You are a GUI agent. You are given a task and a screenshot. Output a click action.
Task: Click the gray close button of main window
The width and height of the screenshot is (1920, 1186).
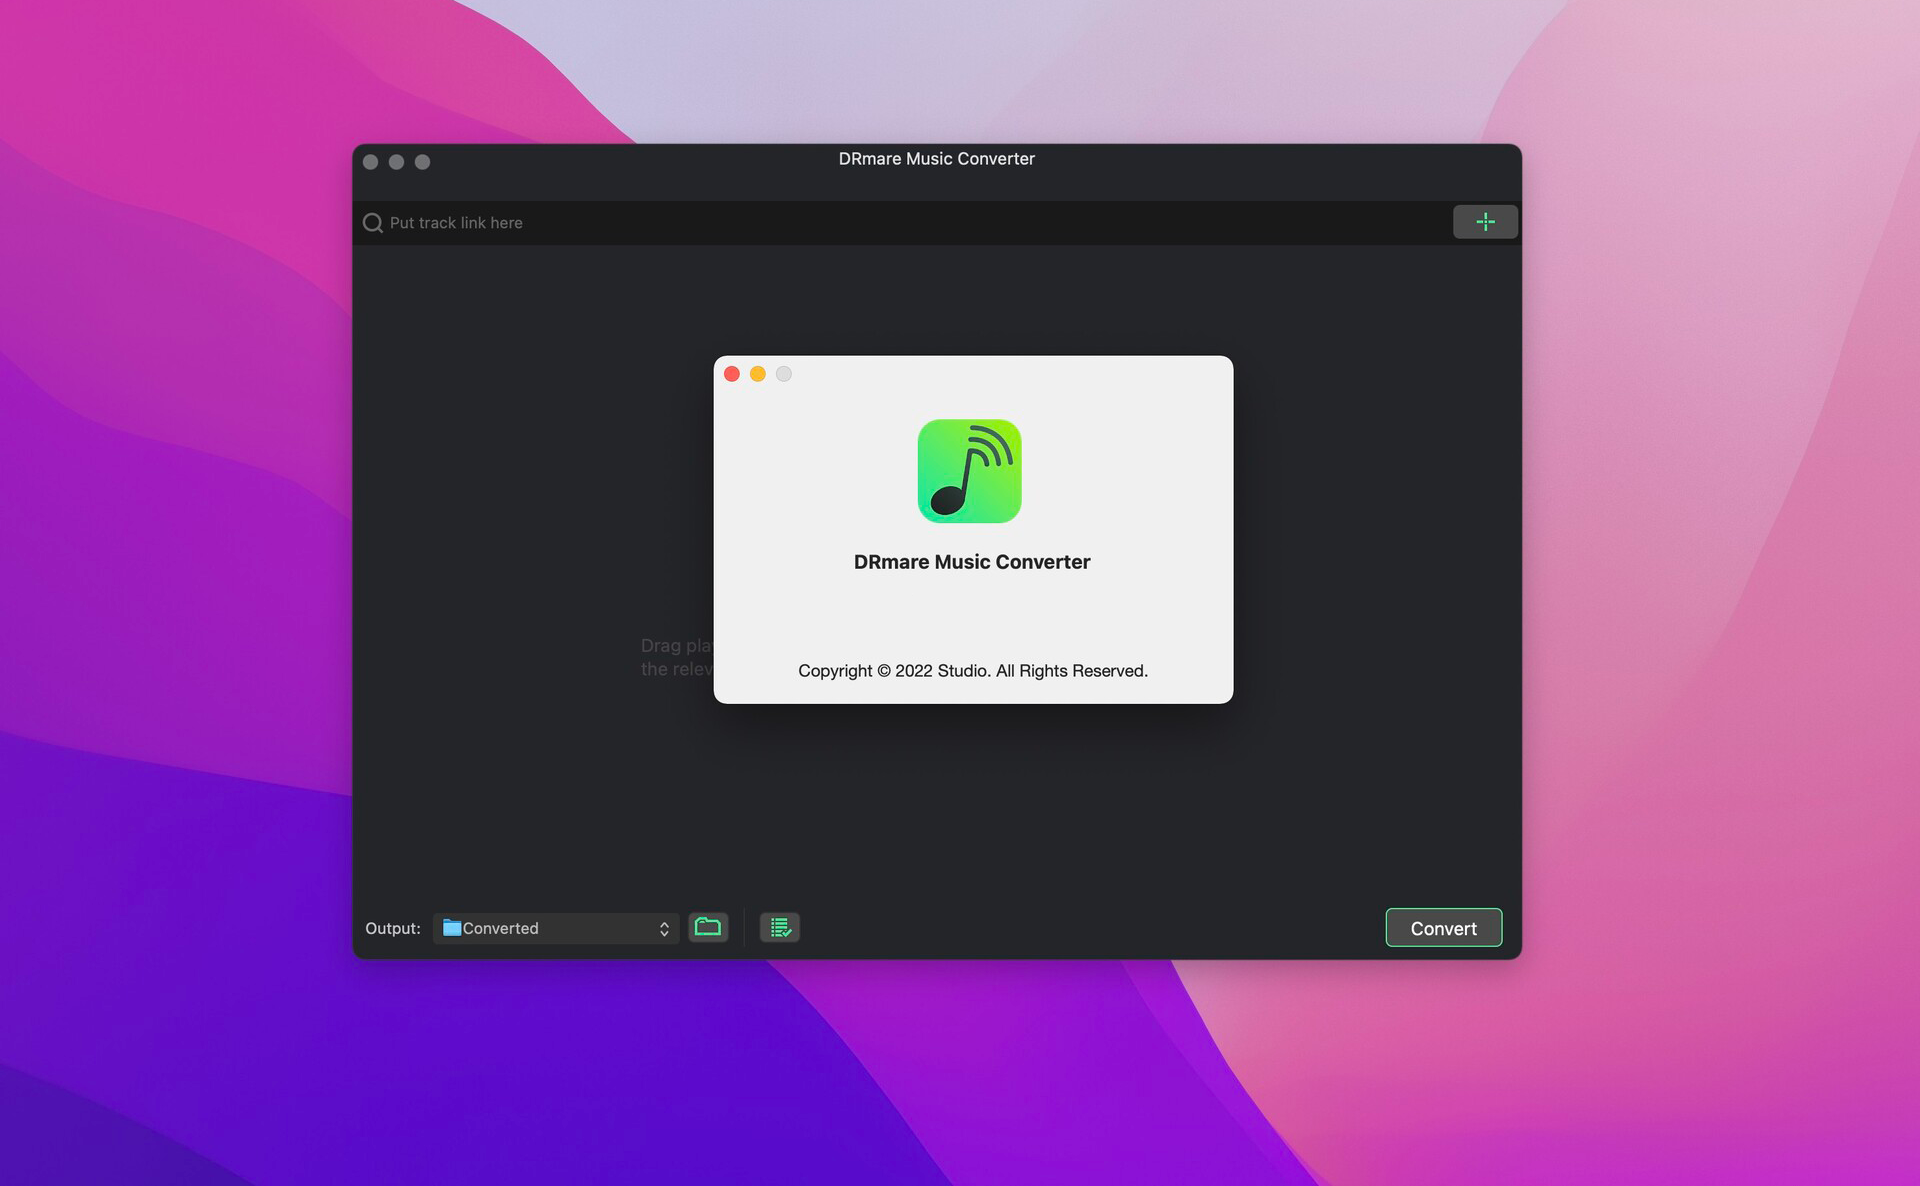(x=370, y=162)
